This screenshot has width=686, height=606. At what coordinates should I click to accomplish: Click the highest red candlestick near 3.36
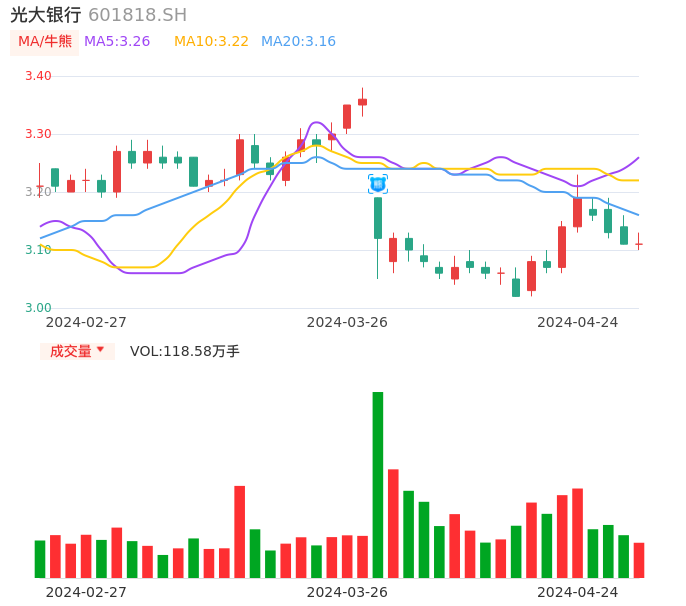(362, 101)
